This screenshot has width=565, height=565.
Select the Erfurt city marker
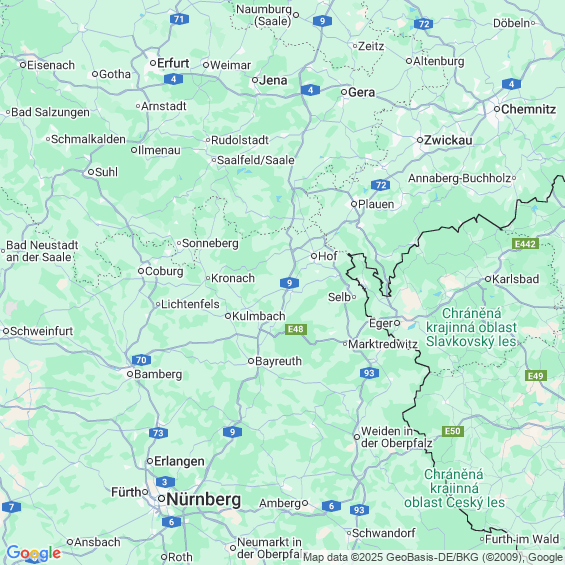(x=153, y=63)
